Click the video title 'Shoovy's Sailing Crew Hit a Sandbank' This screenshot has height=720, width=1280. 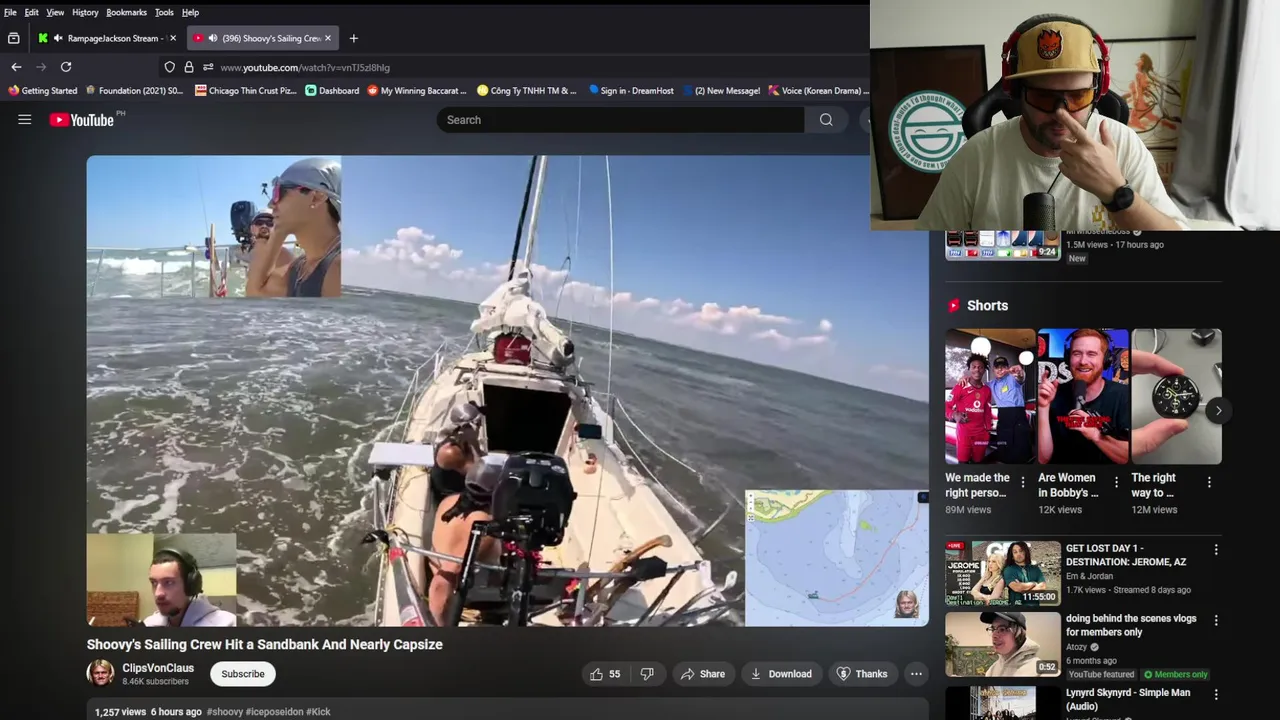265,645
